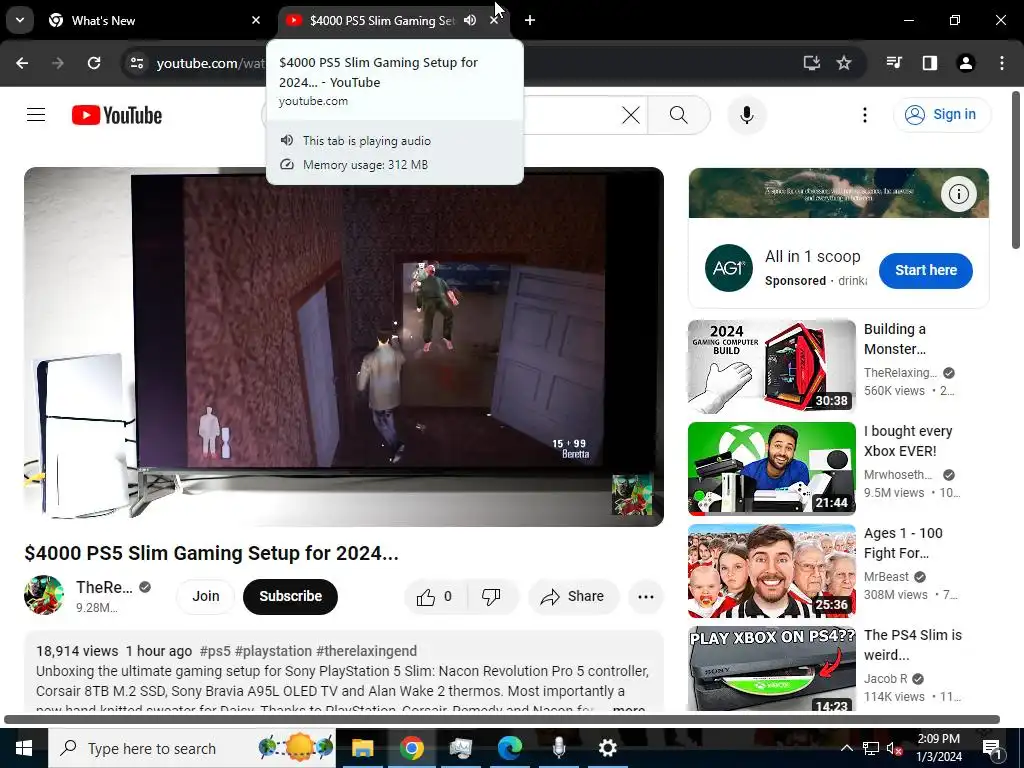This screenshot has height=768, width=1024.
Task: Like the video with thumbs up
Action: pos(434,596)
